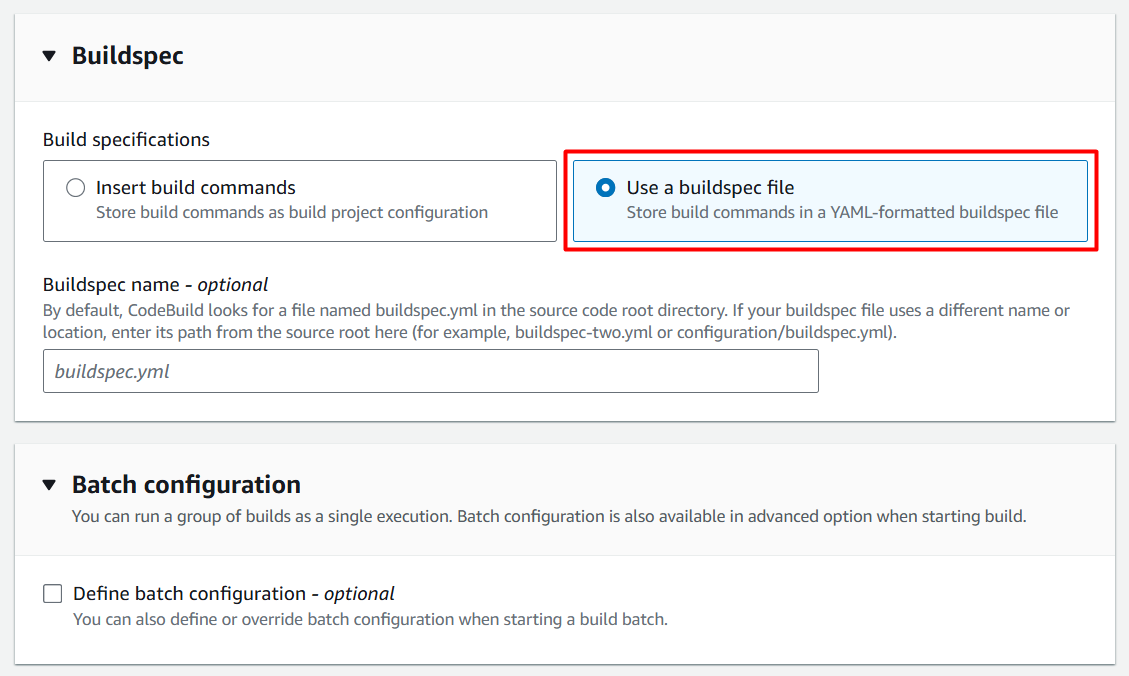Click the "run a group of builds" description

548,517
